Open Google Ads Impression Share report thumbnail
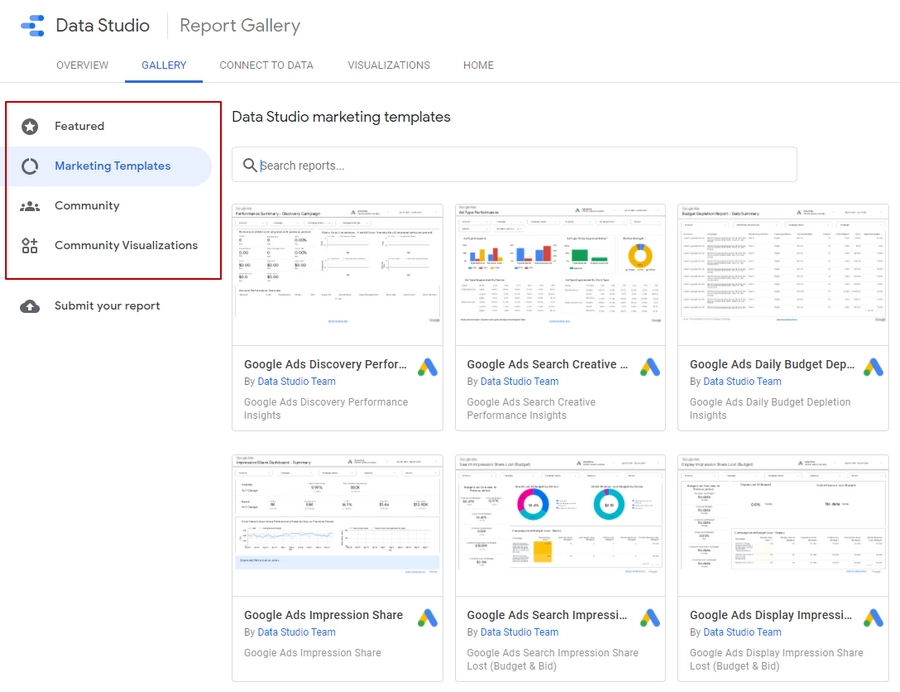 tap(338, 526)
